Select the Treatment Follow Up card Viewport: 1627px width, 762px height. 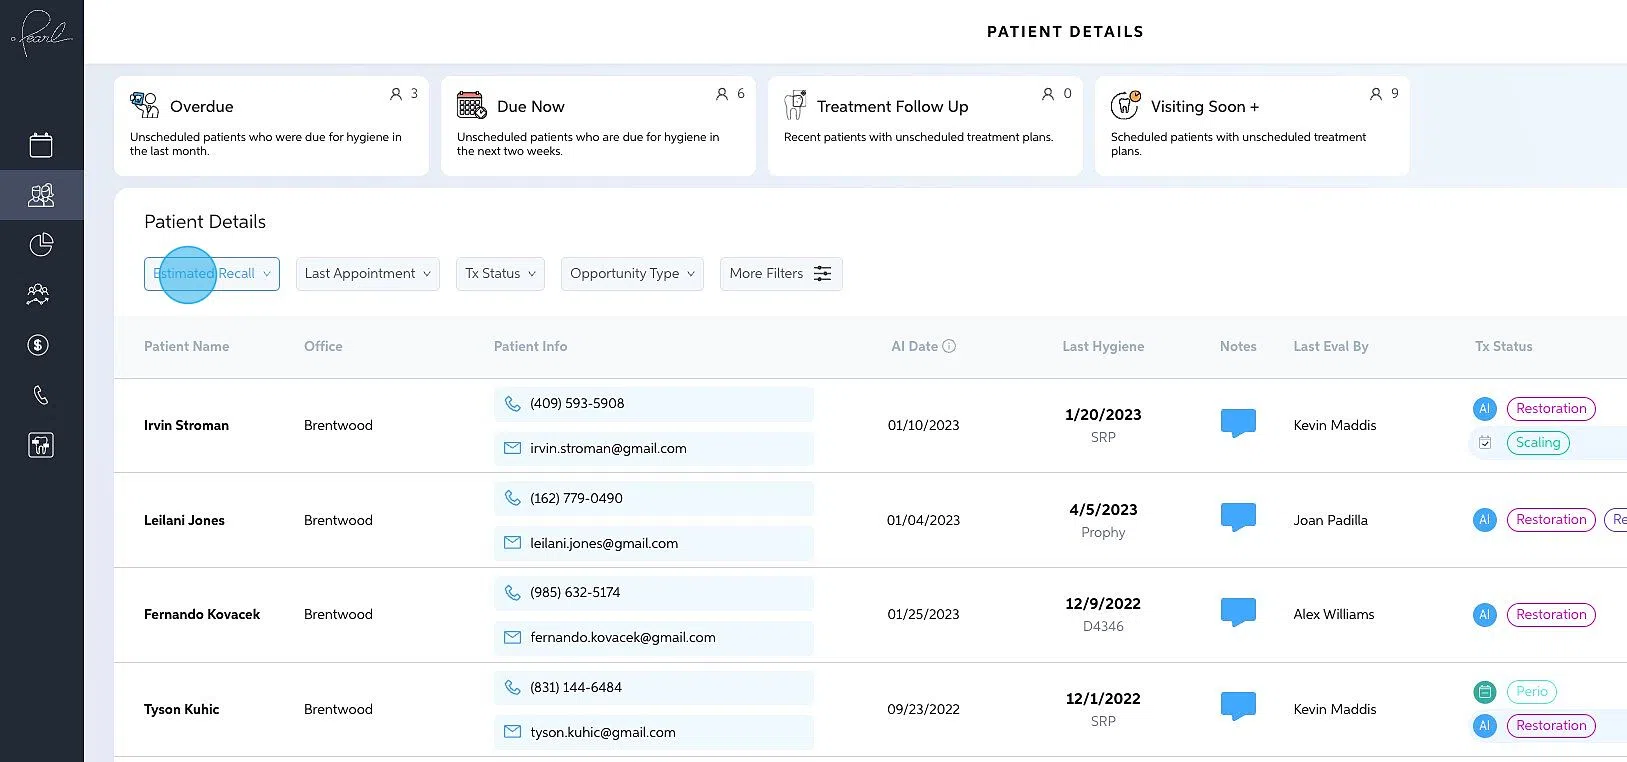(925, 126)
